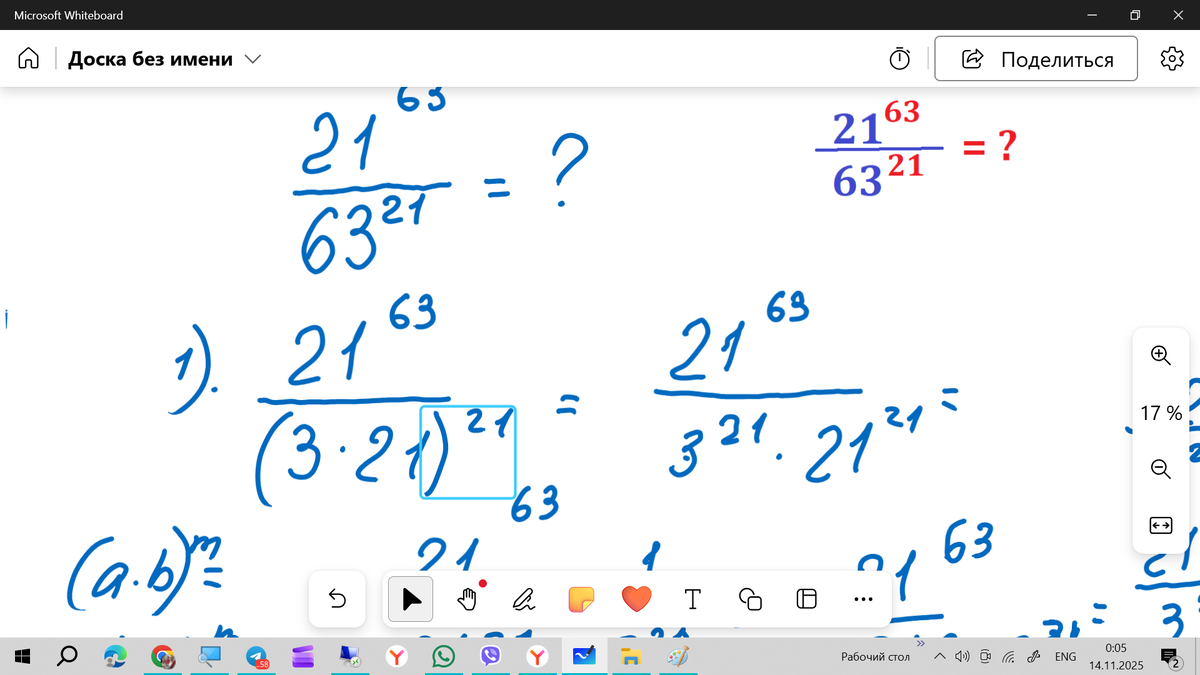Open the volume control

coord(962,656)
